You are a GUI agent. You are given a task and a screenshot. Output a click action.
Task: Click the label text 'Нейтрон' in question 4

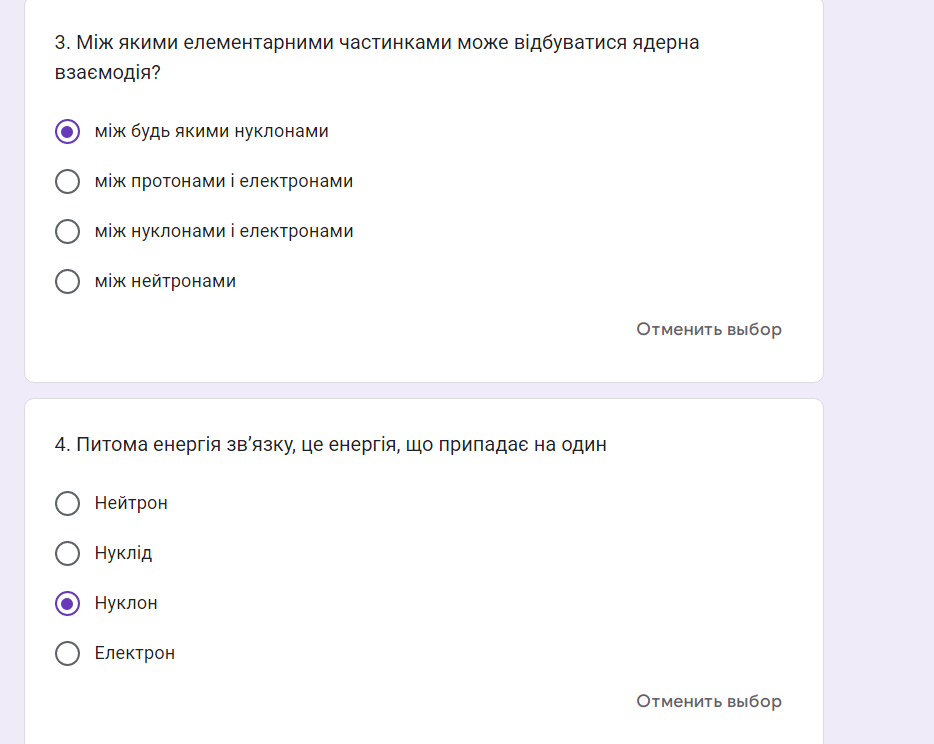pos(131,503)
